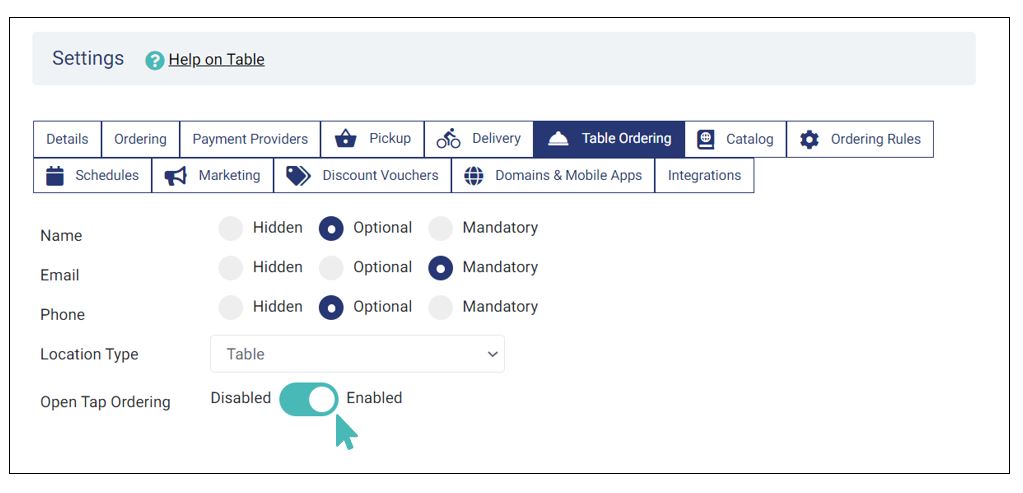Toggle the Open Tap Ordering switch

pos(309,399)
